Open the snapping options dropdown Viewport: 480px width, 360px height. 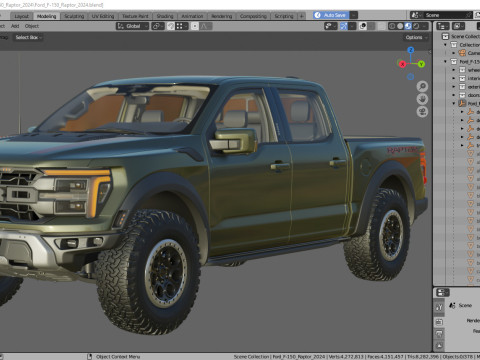182,26
